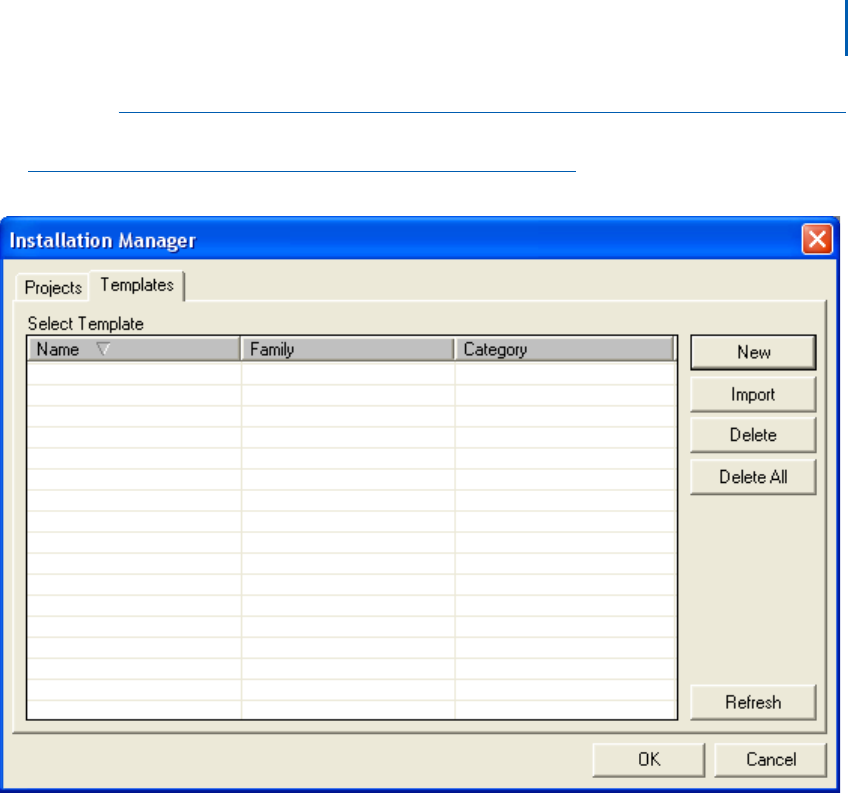Click the Select Template label
Screen dimensions: 848x793
coord(85,324)
